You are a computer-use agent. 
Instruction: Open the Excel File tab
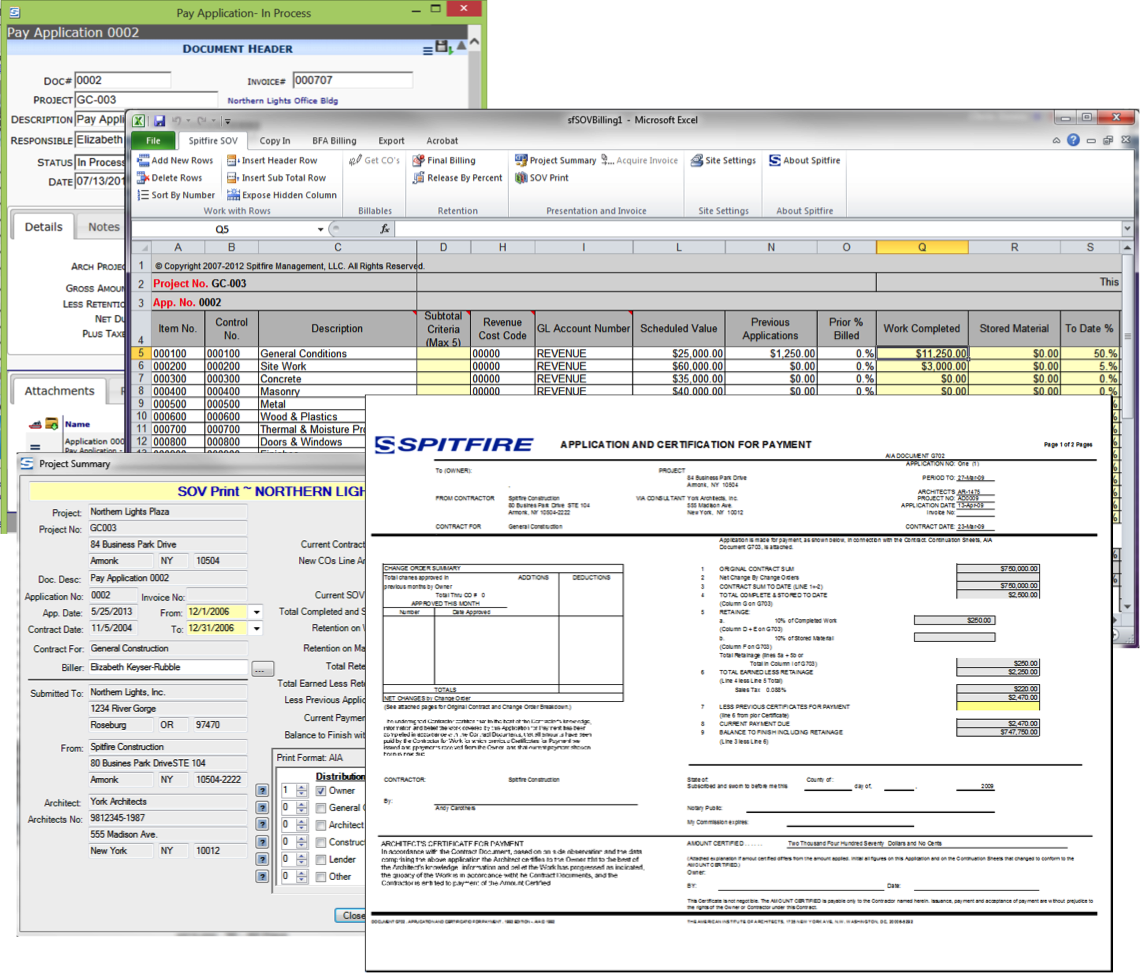coord(153,140)
